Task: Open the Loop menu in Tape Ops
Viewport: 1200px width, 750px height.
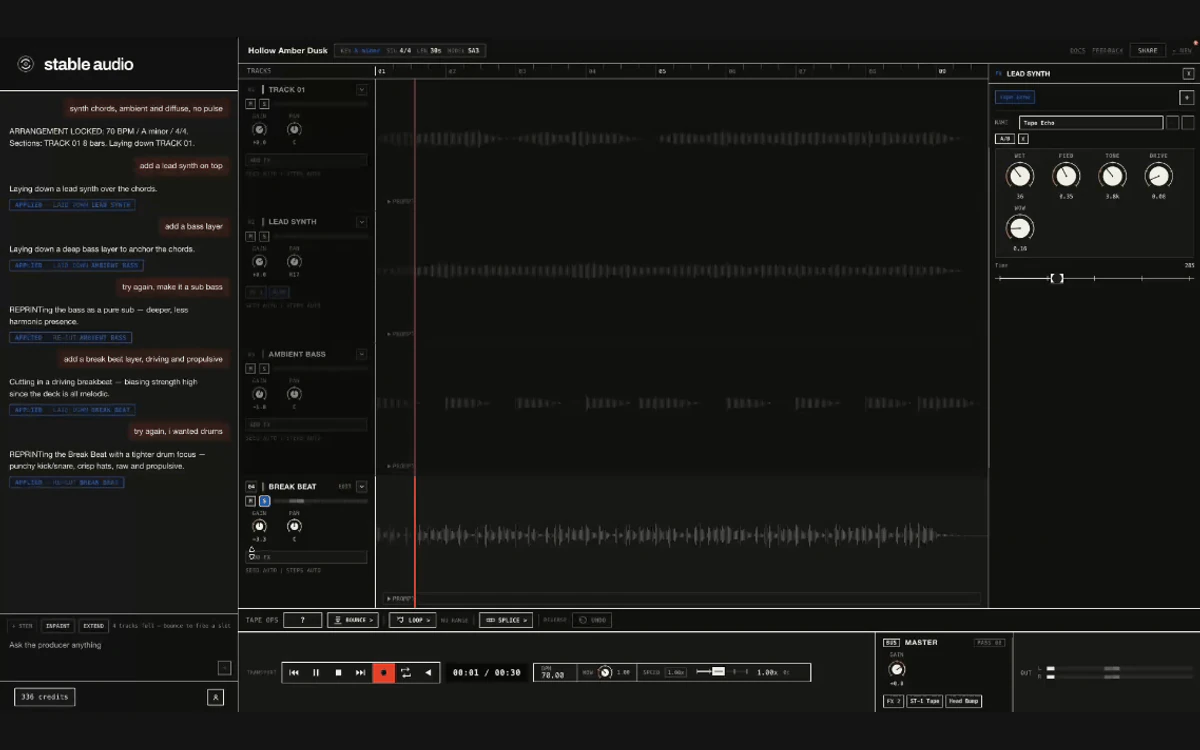Action: (x=412, y=620)
